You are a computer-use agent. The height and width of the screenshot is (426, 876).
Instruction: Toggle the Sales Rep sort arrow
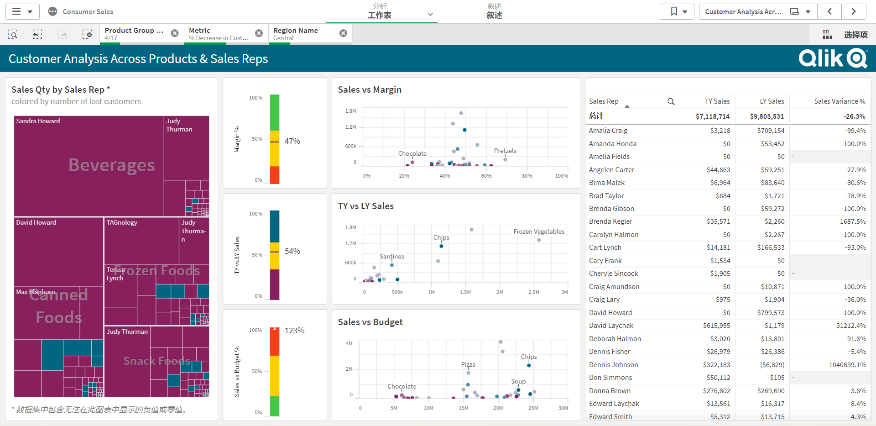tap(627, 106)
